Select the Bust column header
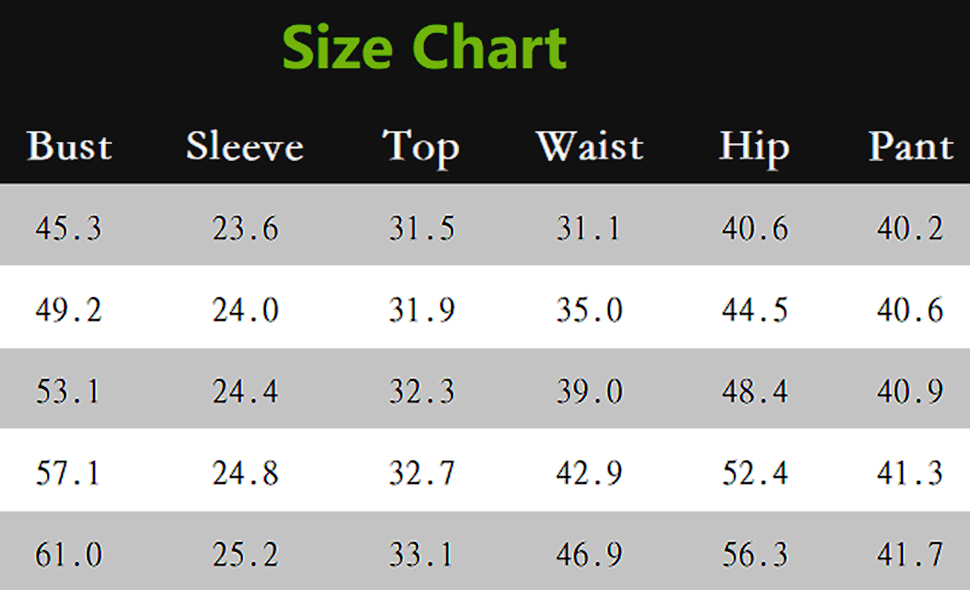970x600 pixels. click(69, 147)
